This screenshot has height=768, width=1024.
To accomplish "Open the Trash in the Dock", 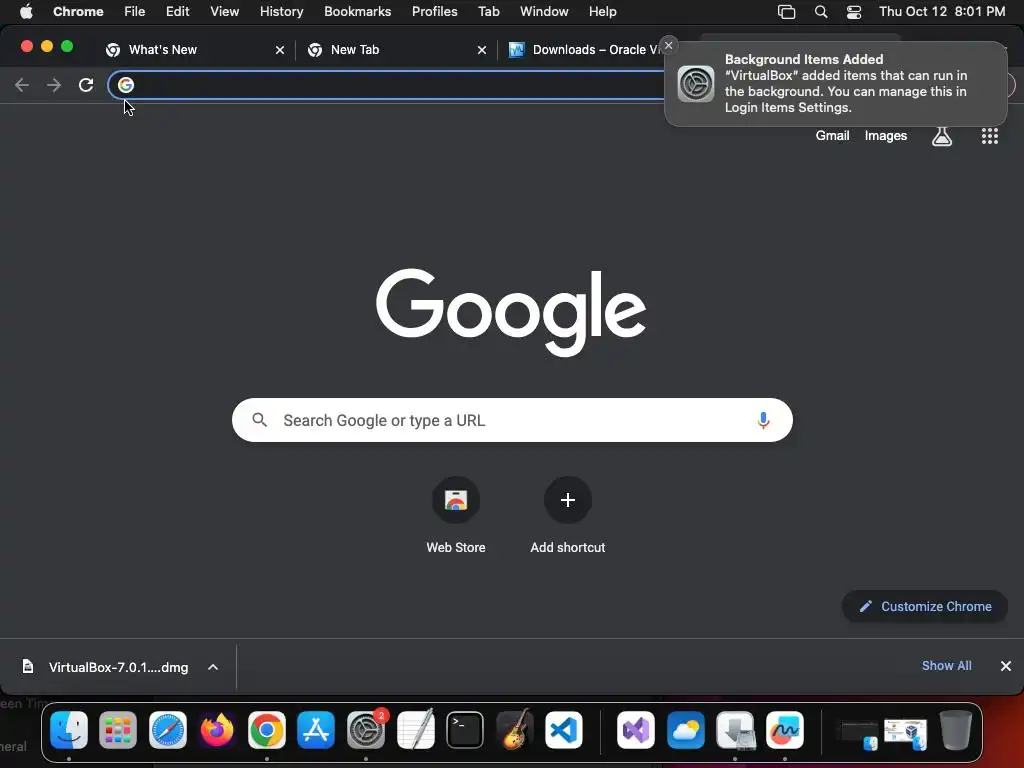I will pos(955,729).
